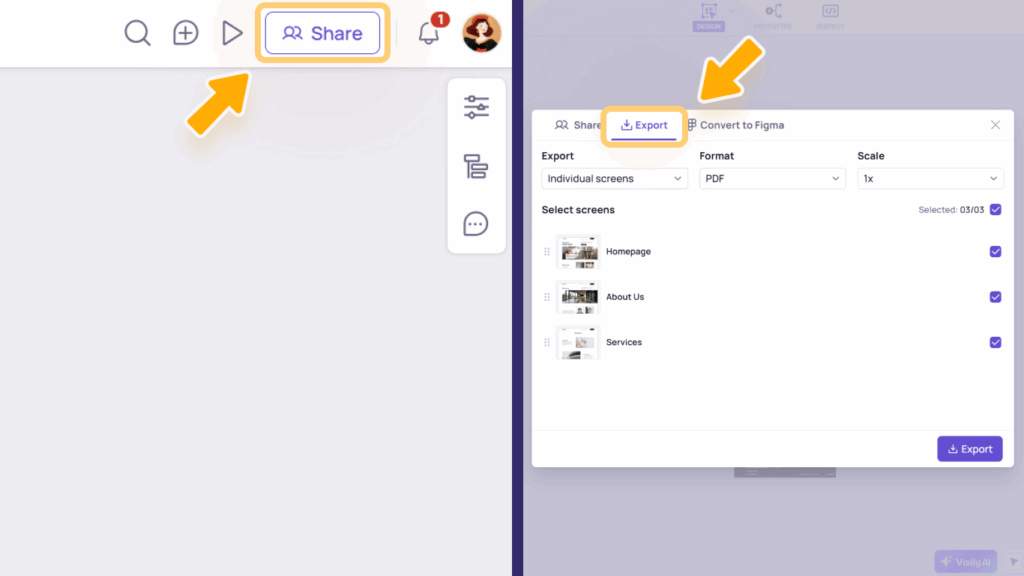Open the 1x scale dropdown
Viewport: 1024px width, 576px height.
click(930, 178)
